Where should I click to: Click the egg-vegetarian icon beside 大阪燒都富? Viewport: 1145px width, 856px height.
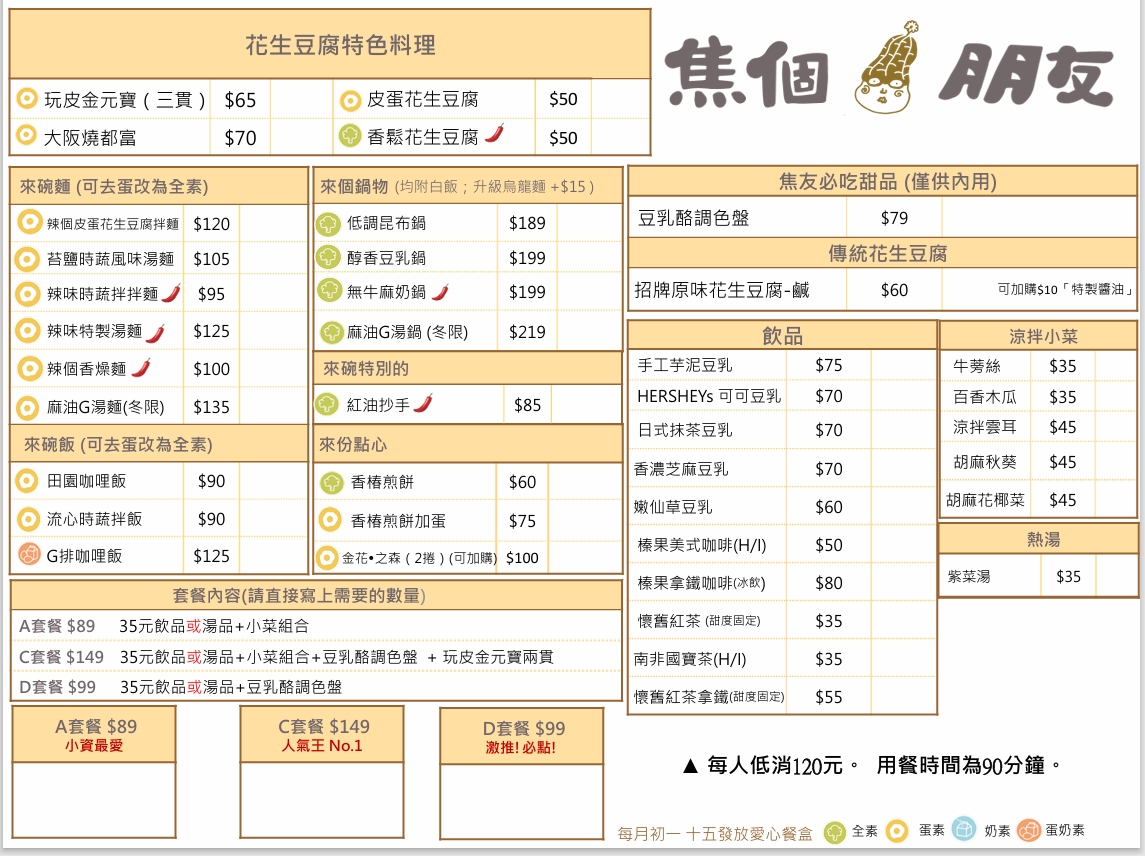[26, 135]
